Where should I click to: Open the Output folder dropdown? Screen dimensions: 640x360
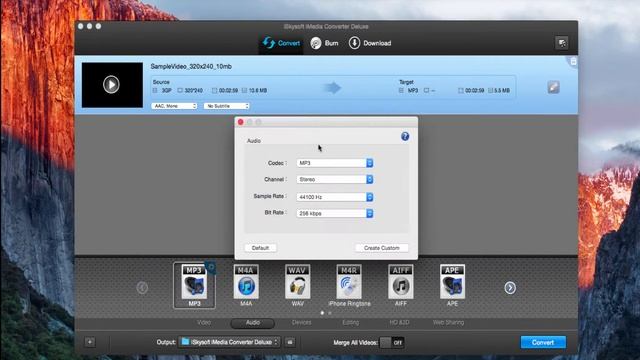[x=229, y=342]
